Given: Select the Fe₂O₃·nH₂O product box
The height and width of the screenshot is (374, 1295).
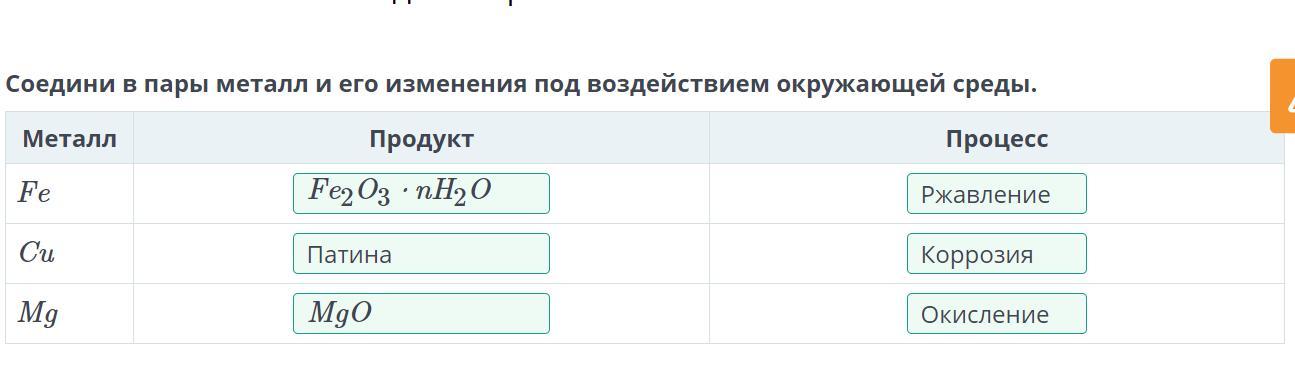Looking at the screenshot, I should click(x=421, y=193).
